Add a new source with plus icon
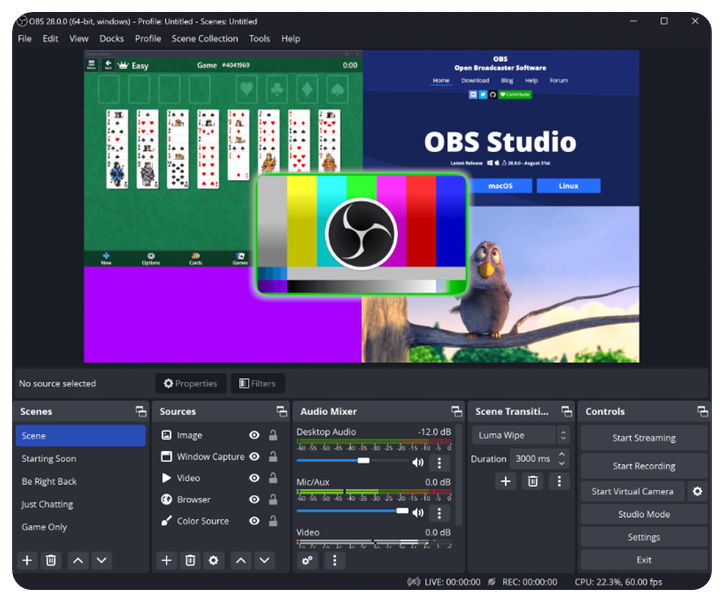Screen dimensions: 724x602 click(167, 560)
